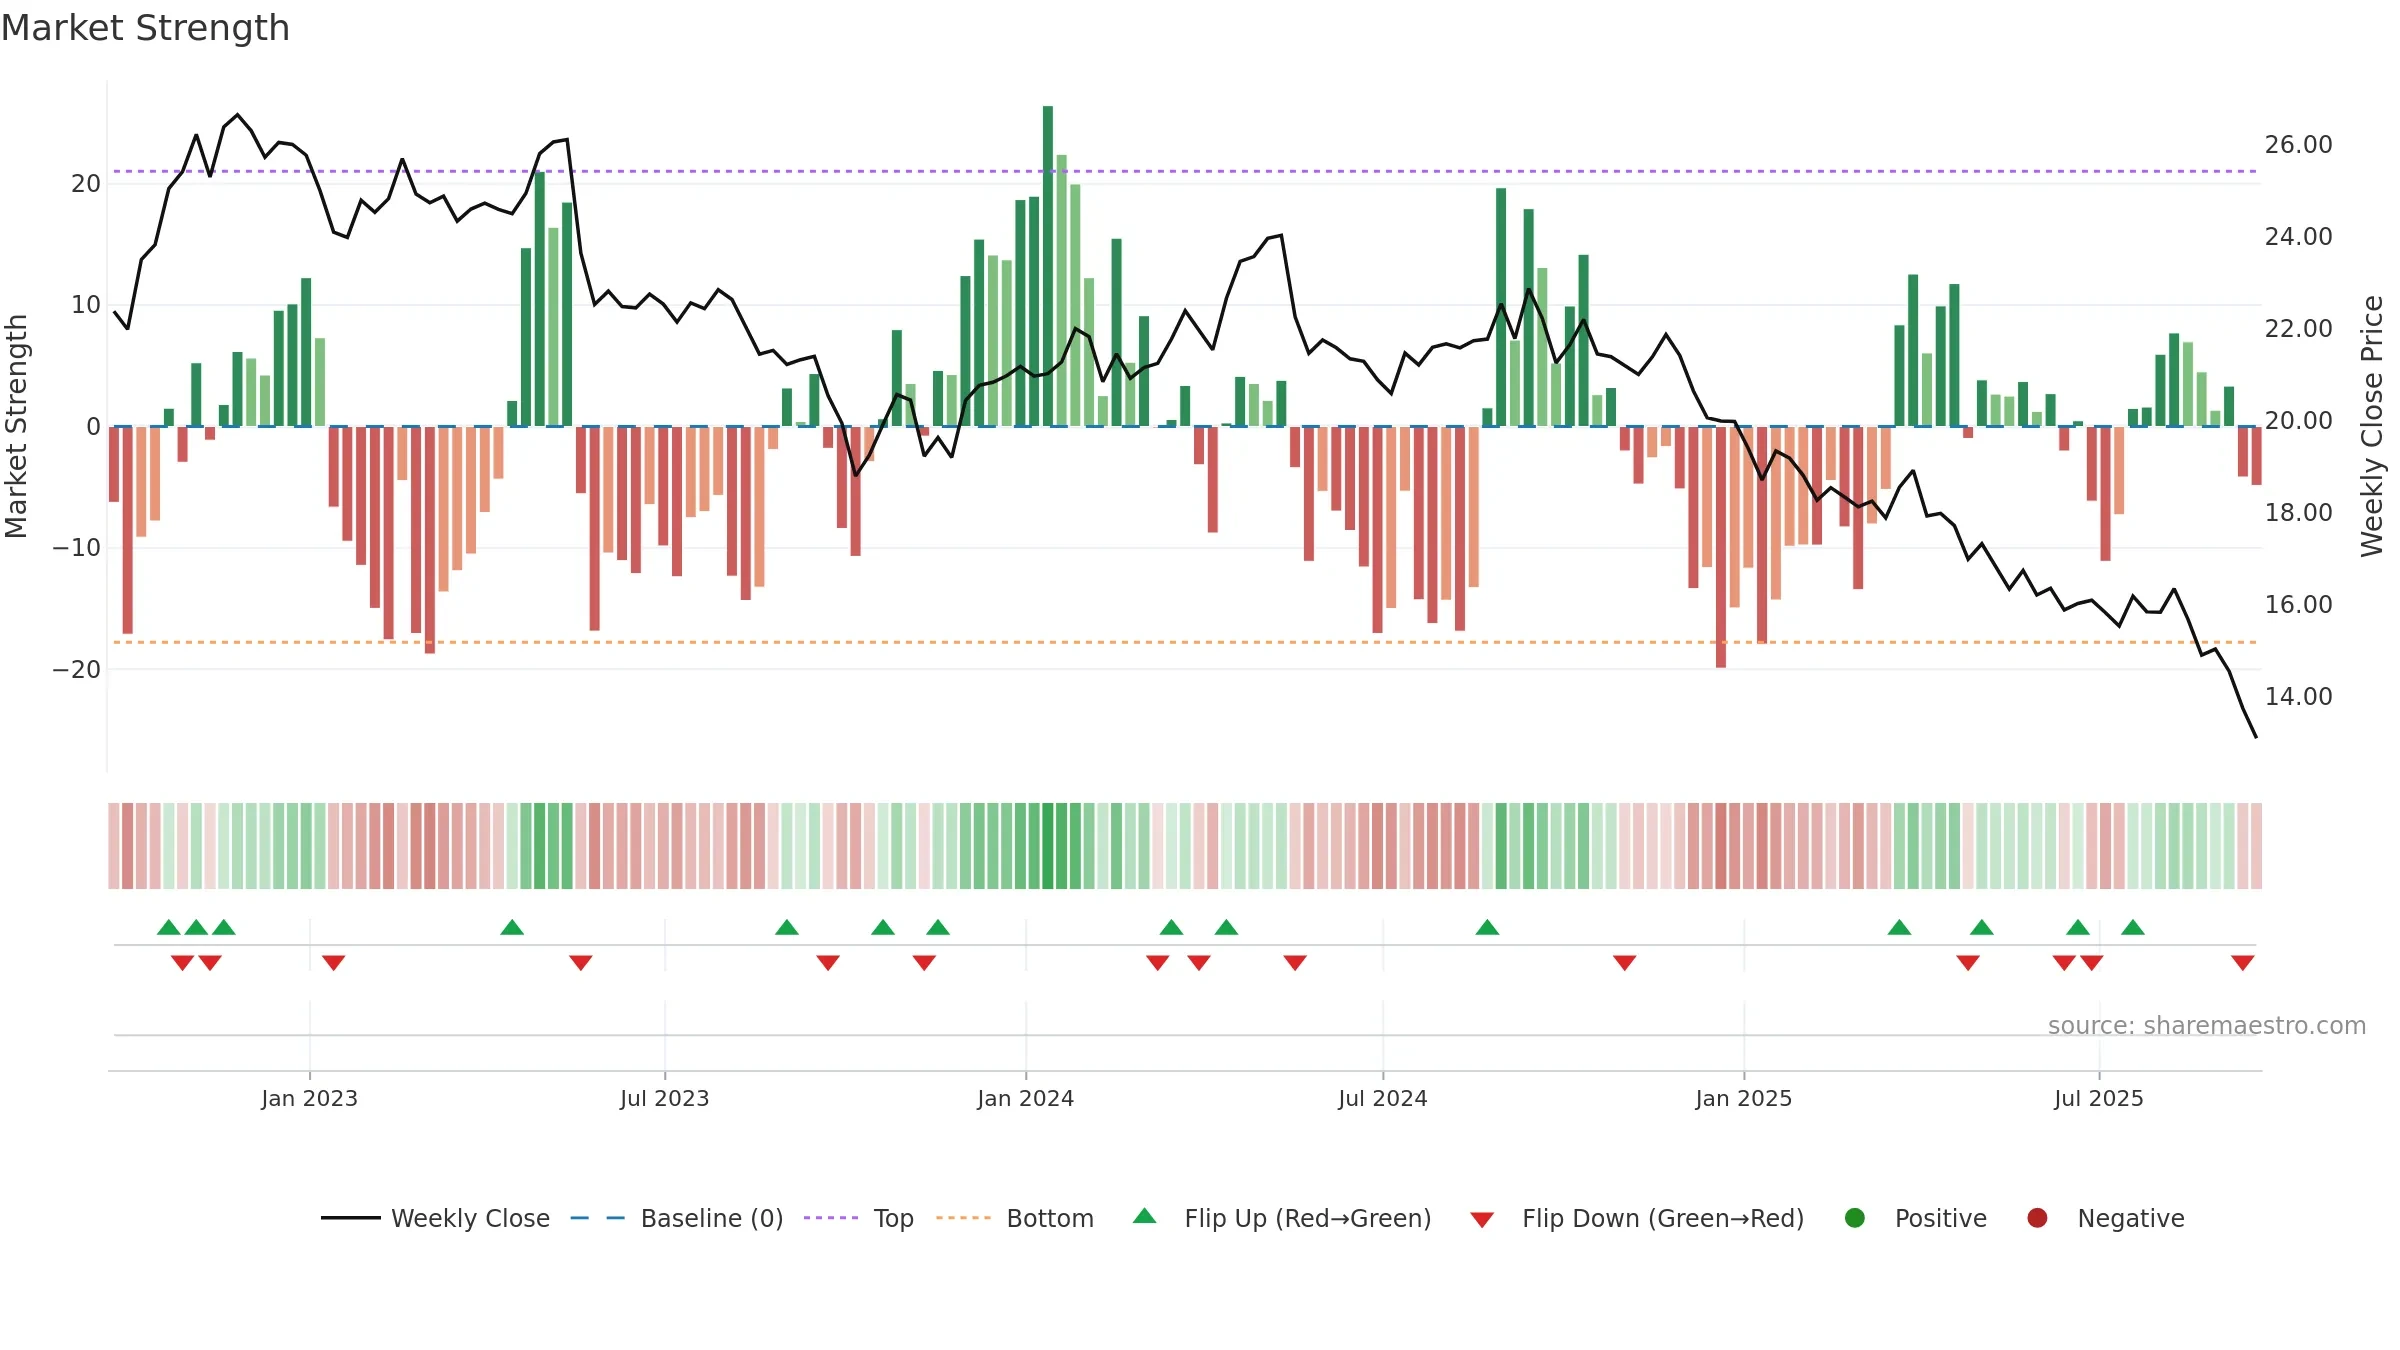Screen dimensions: 2400x1350
Task: Click the green Positive legend dot
Action: 1855,1218
